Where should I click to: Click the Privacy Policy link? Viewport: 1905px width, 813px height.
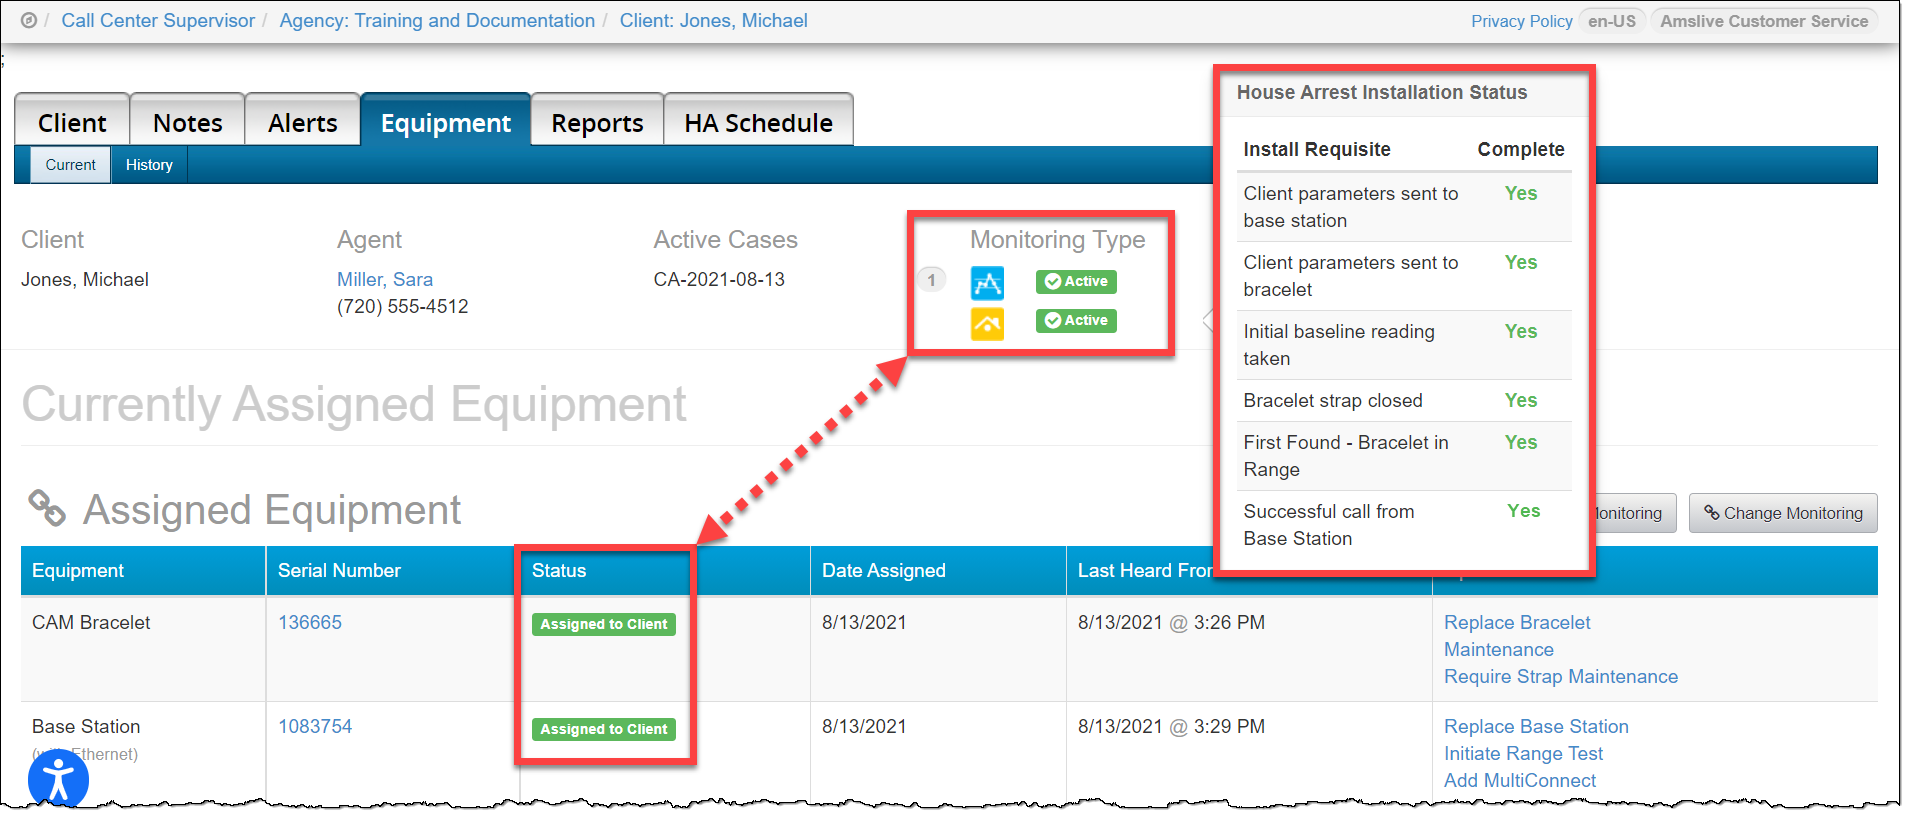tap(1521, 21)
